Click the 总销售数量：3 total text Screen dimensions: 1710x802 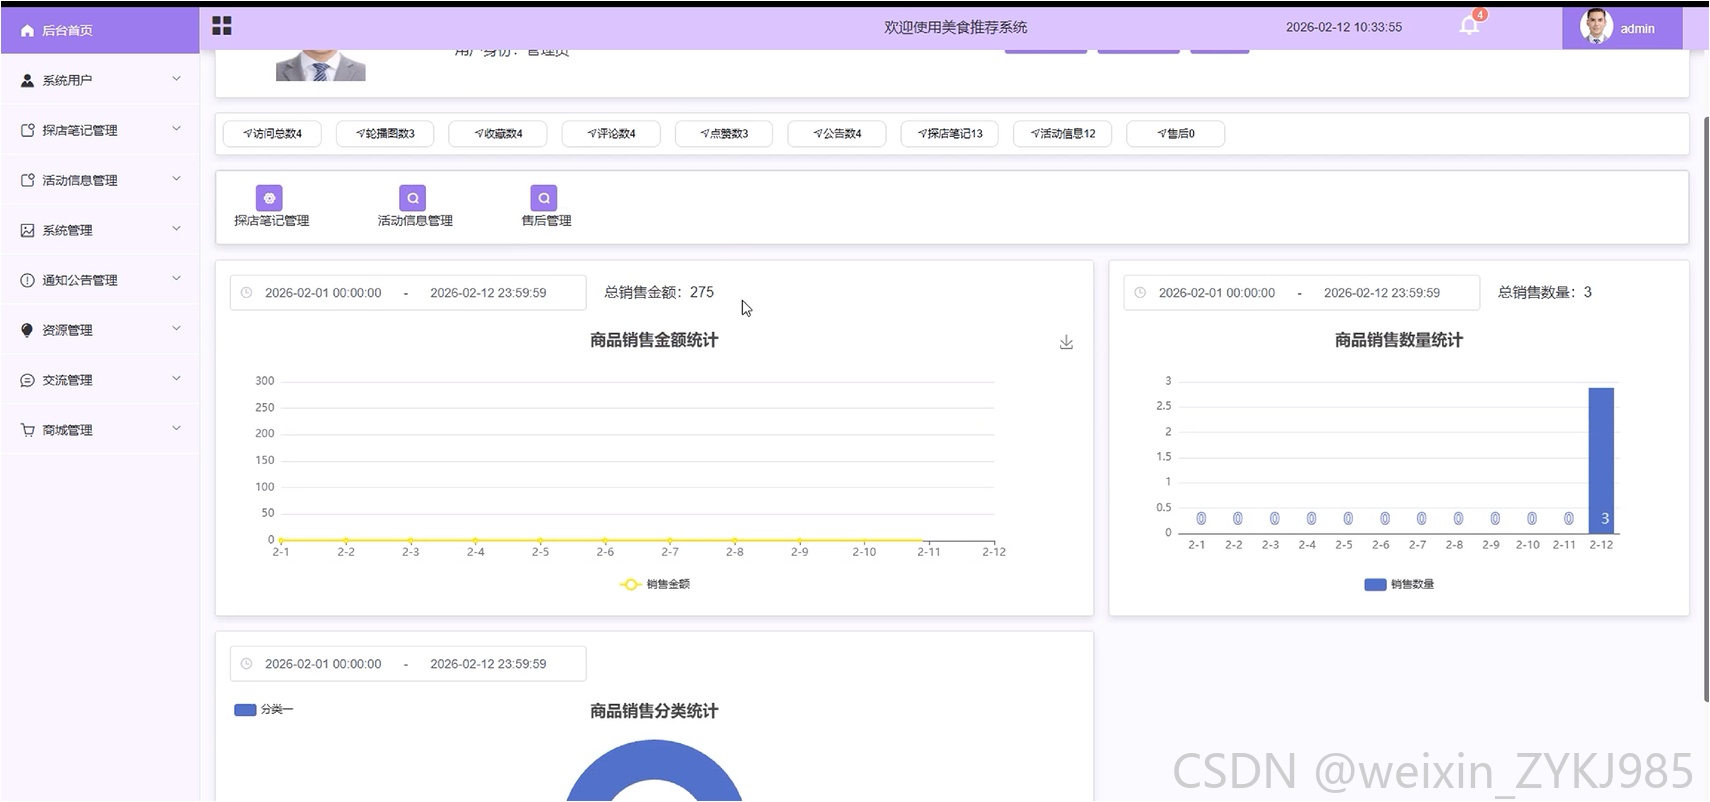tap(1545, 292)
